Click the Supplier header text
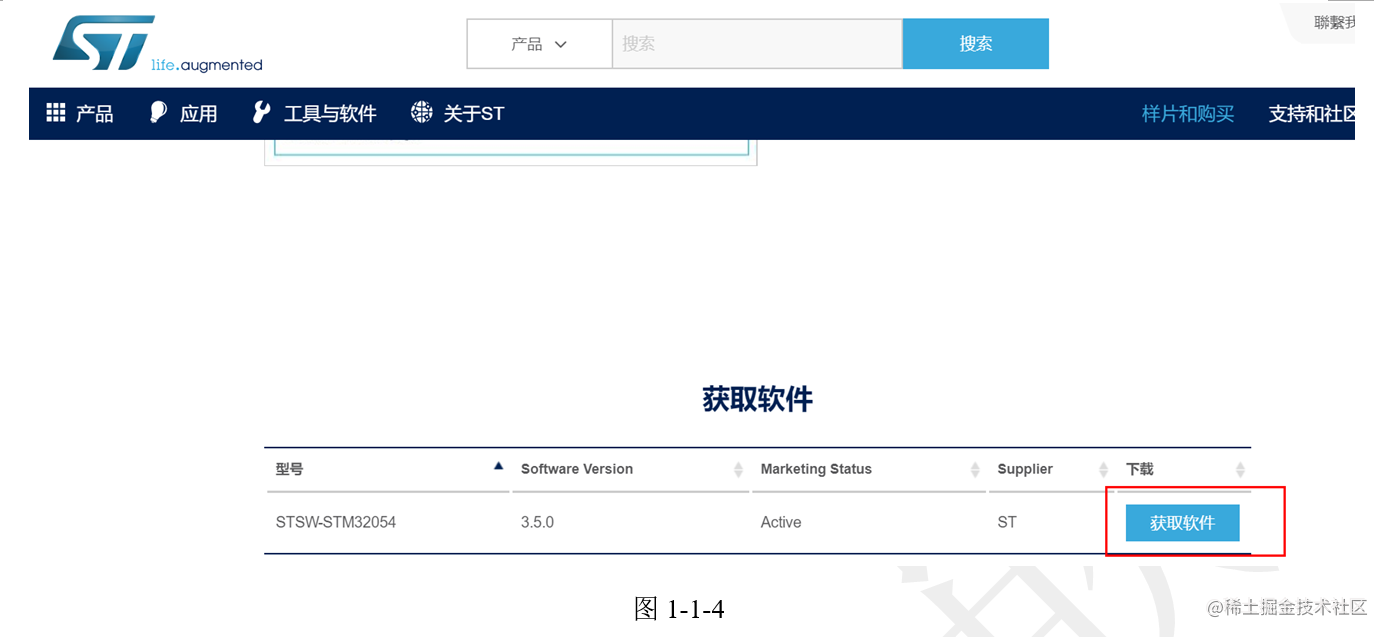The image size is (1387, 637). click(x=1025, y=469)
